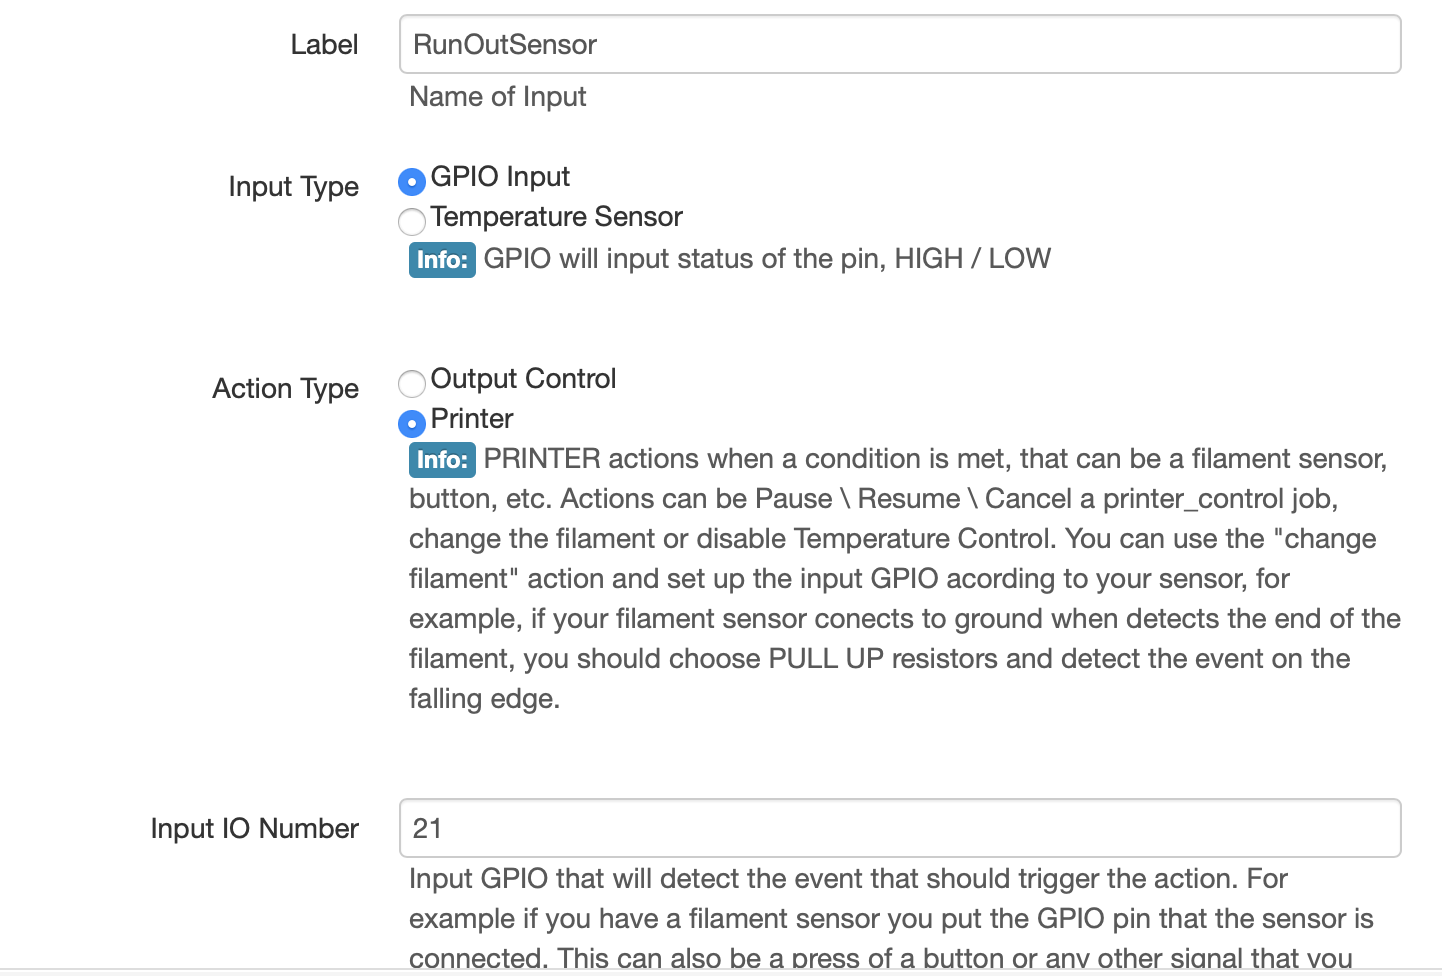Click the Input IO Number heading
1442x976 pixels.
coord(254,828)
